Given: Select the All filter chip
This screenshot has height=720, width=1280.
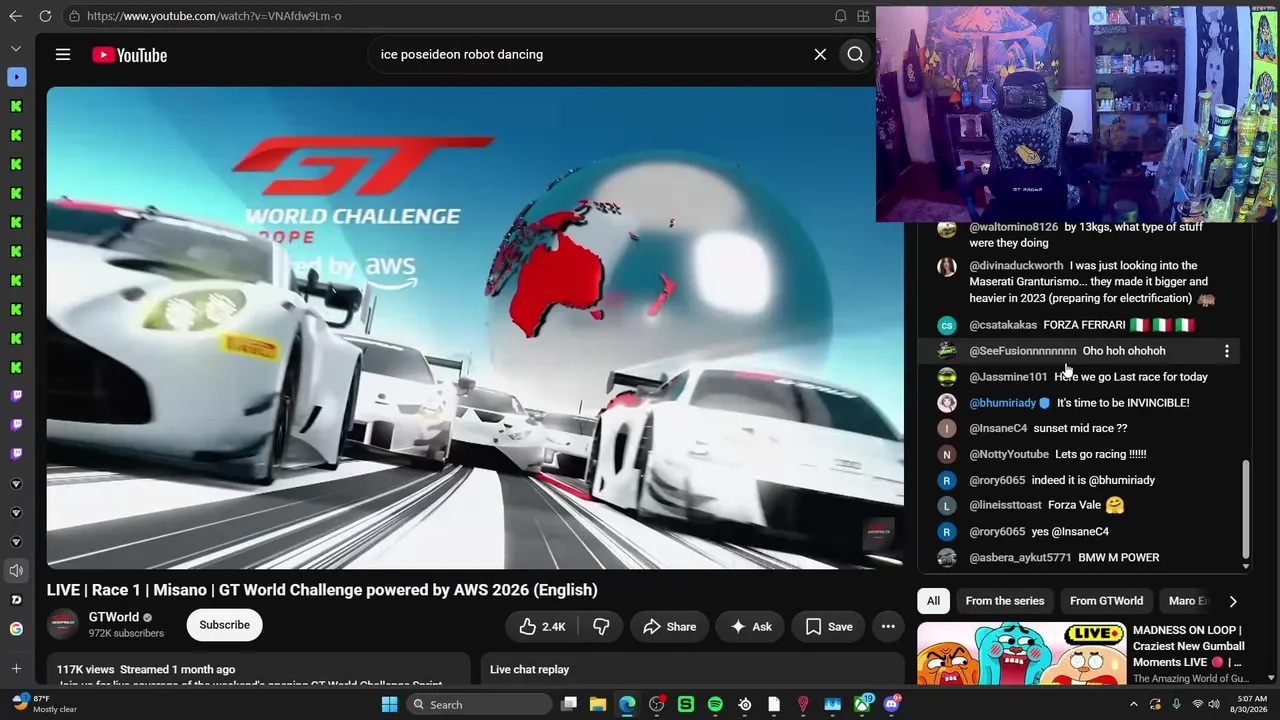Looking at the screenshot, I should pos(933,601).
